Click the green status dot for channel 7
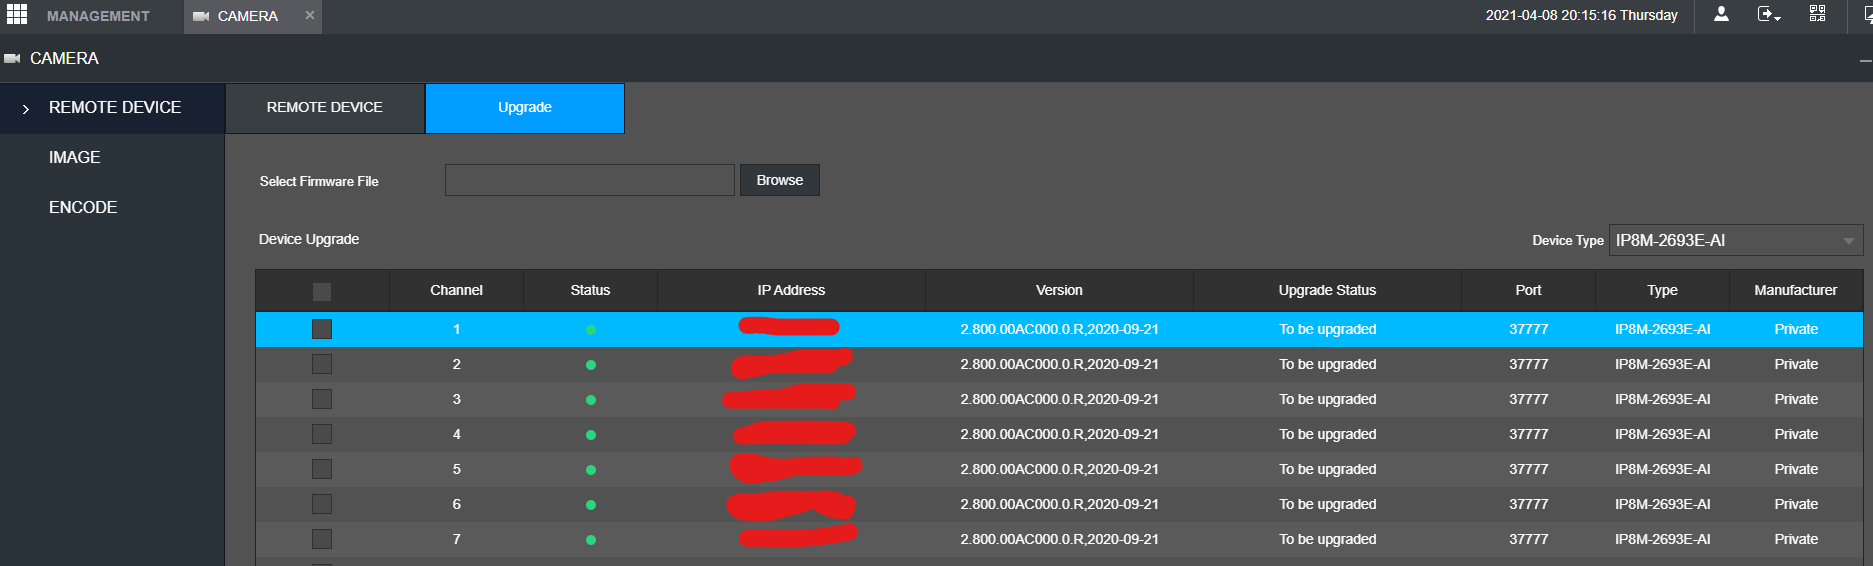Screen dimensions: 1873x566 pyautogui.click(x=591, y=540)
